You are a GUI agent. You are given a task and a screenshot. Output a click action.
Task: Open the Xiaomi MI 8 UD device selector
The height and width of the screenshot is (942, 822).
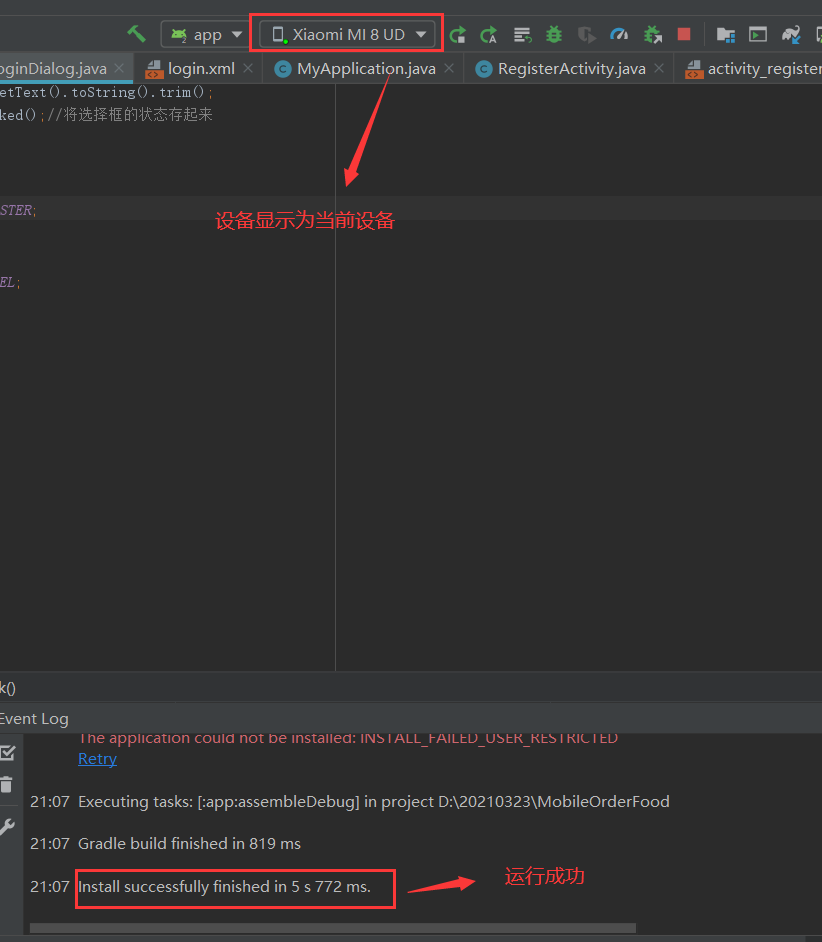[345, 32]
